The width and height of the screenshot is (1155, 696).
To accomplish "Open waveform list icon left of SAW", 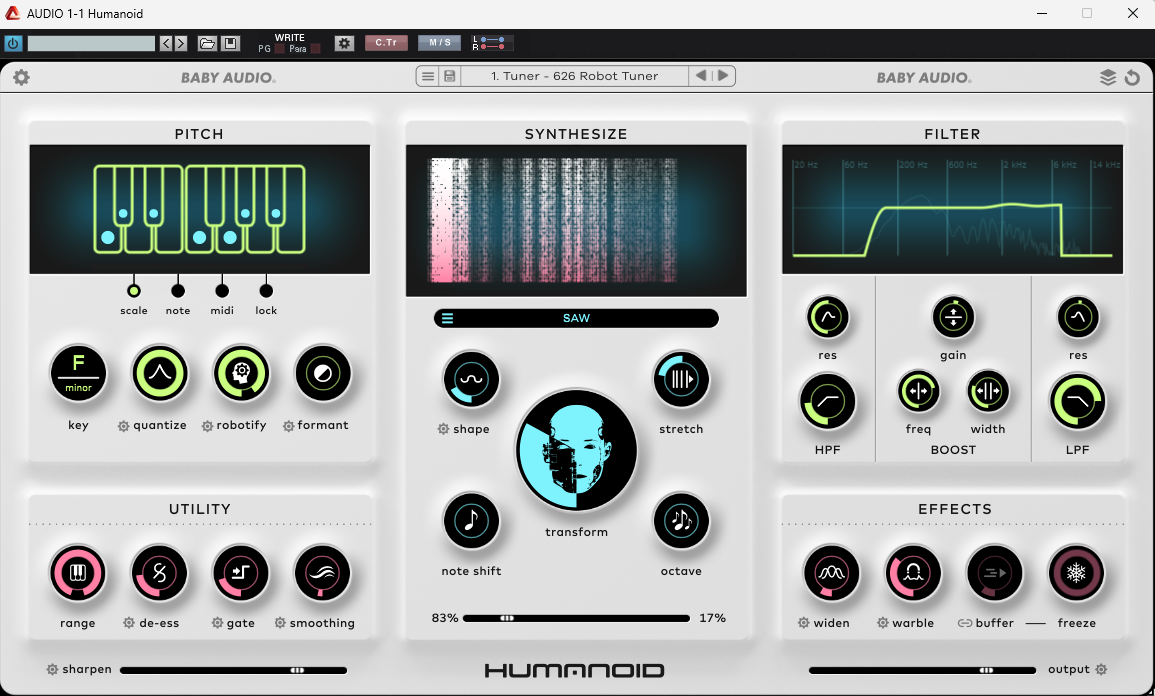I will (x=447, y=318).
